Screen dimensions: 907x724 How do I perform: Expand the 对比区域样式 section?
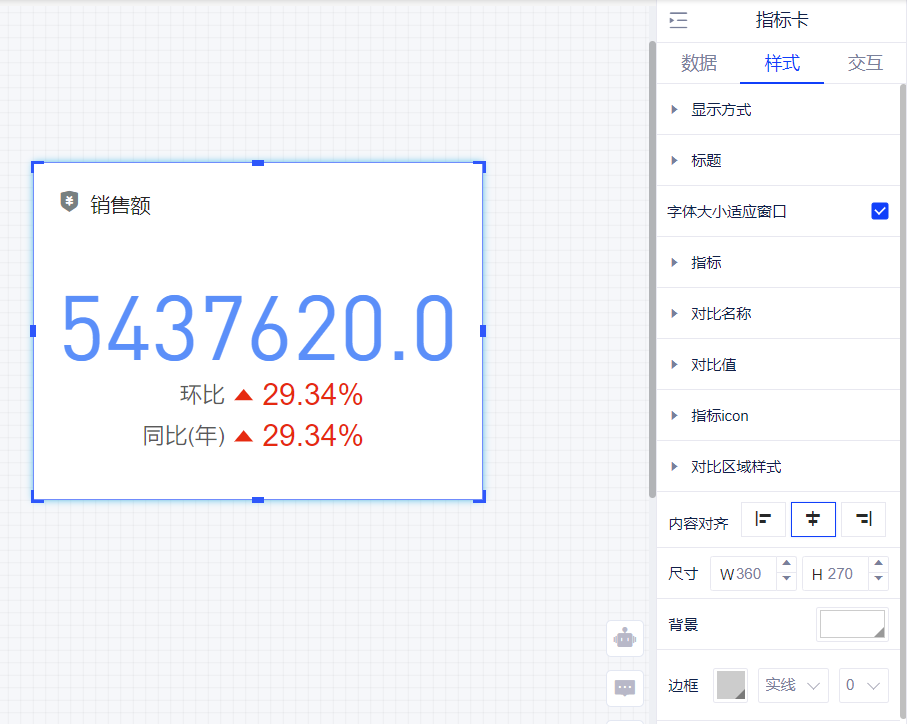click(x=735, y=467)
